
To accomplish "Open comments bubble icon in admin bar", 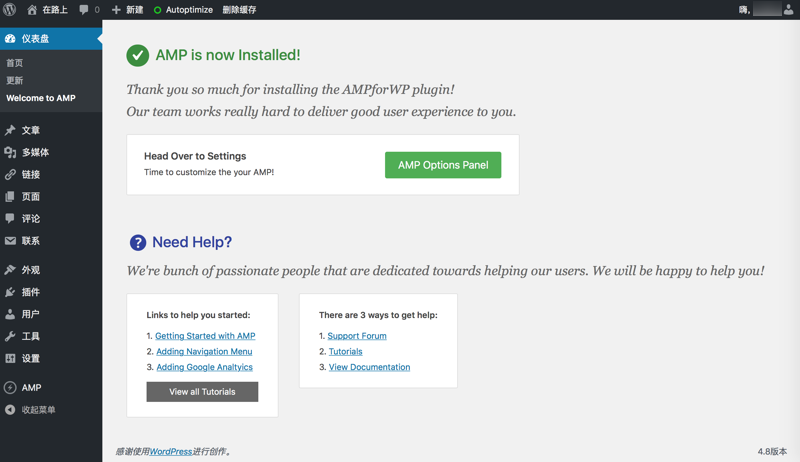I will coord(84,10).
